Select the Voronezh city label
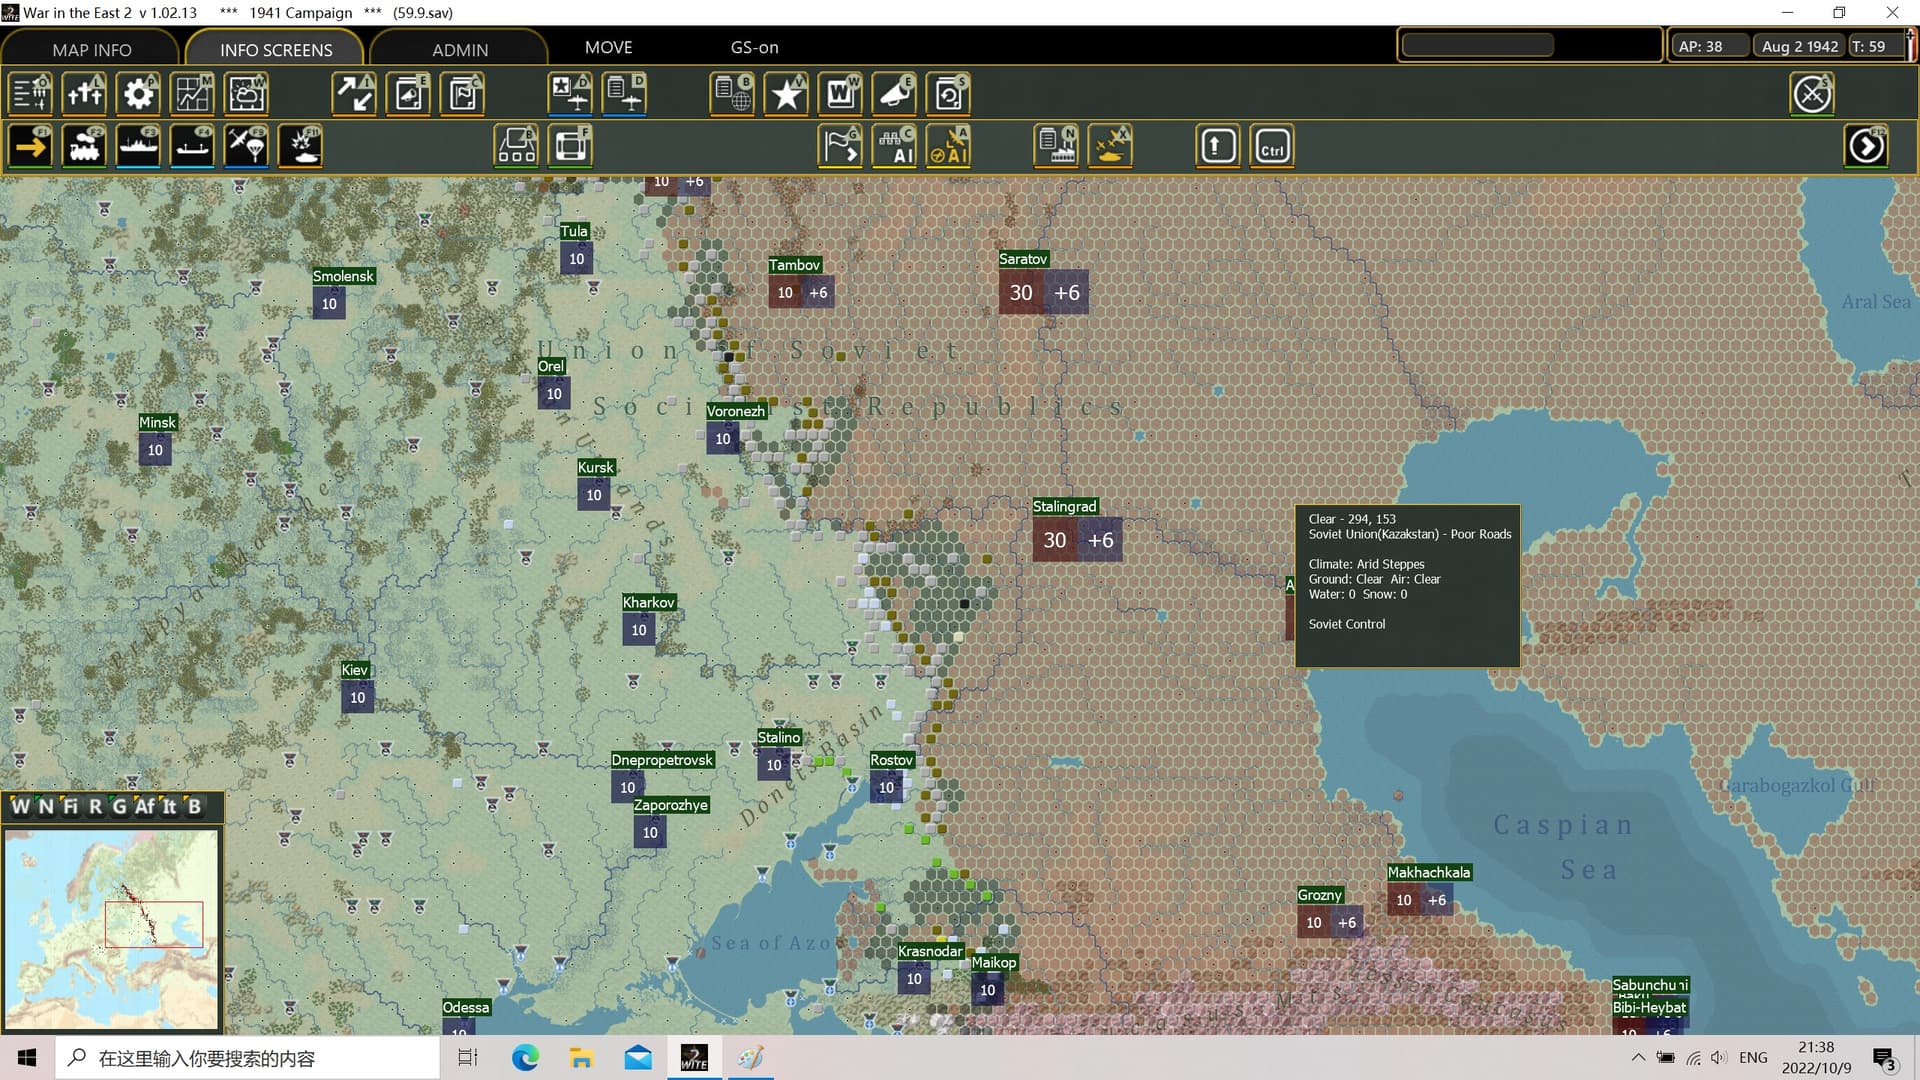1920x1080 pixels. pos(735,411)
